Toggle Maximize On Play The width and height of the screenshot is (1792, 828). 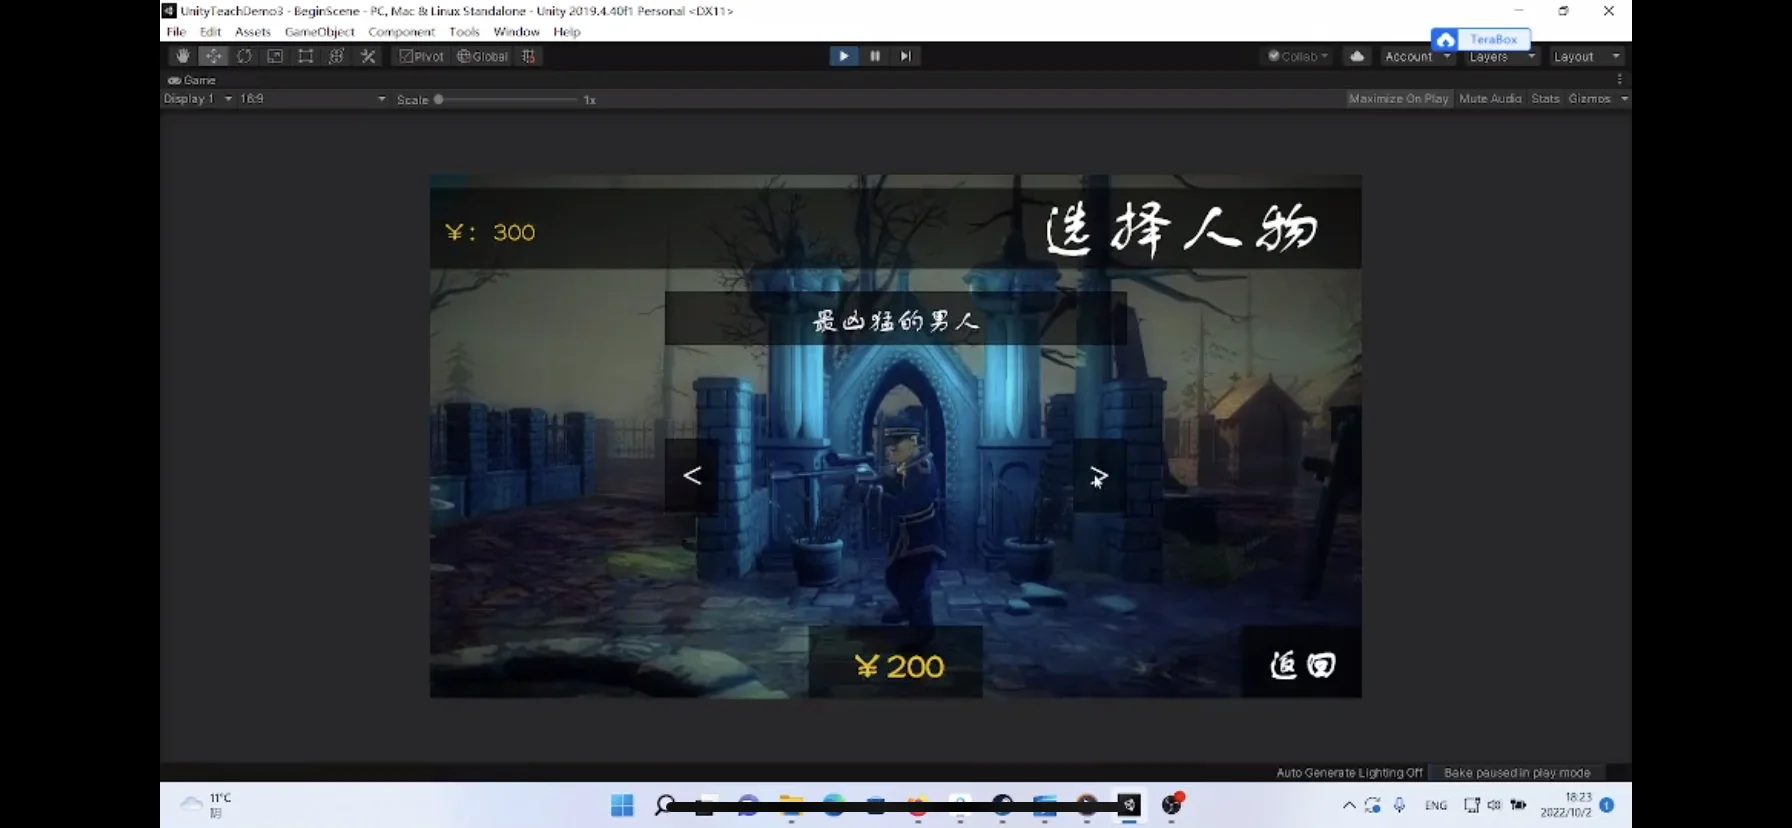pos(1397,99)
